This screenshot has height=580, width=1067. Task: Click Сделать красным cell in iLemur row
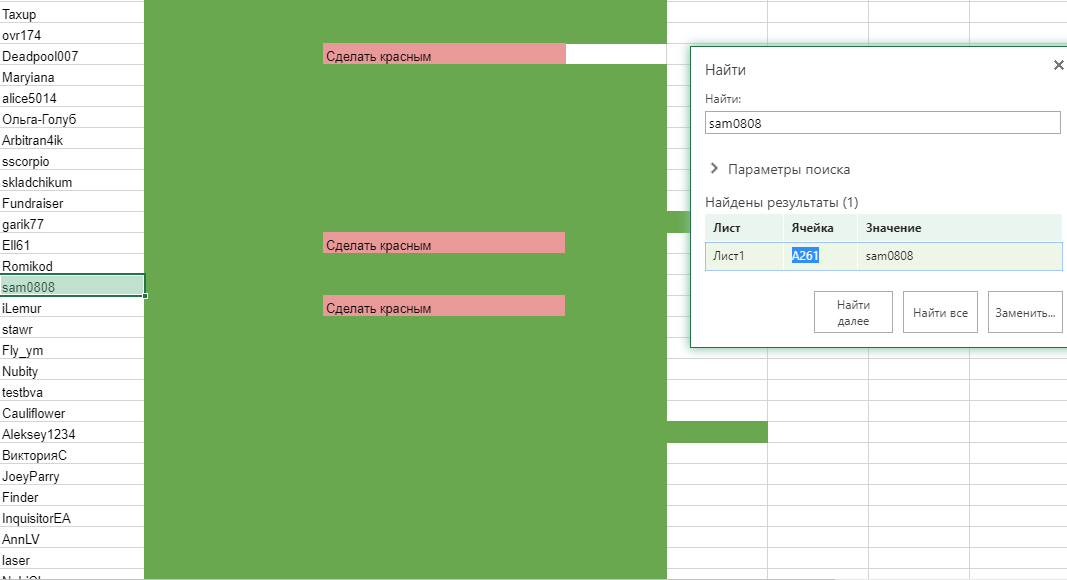444,306
